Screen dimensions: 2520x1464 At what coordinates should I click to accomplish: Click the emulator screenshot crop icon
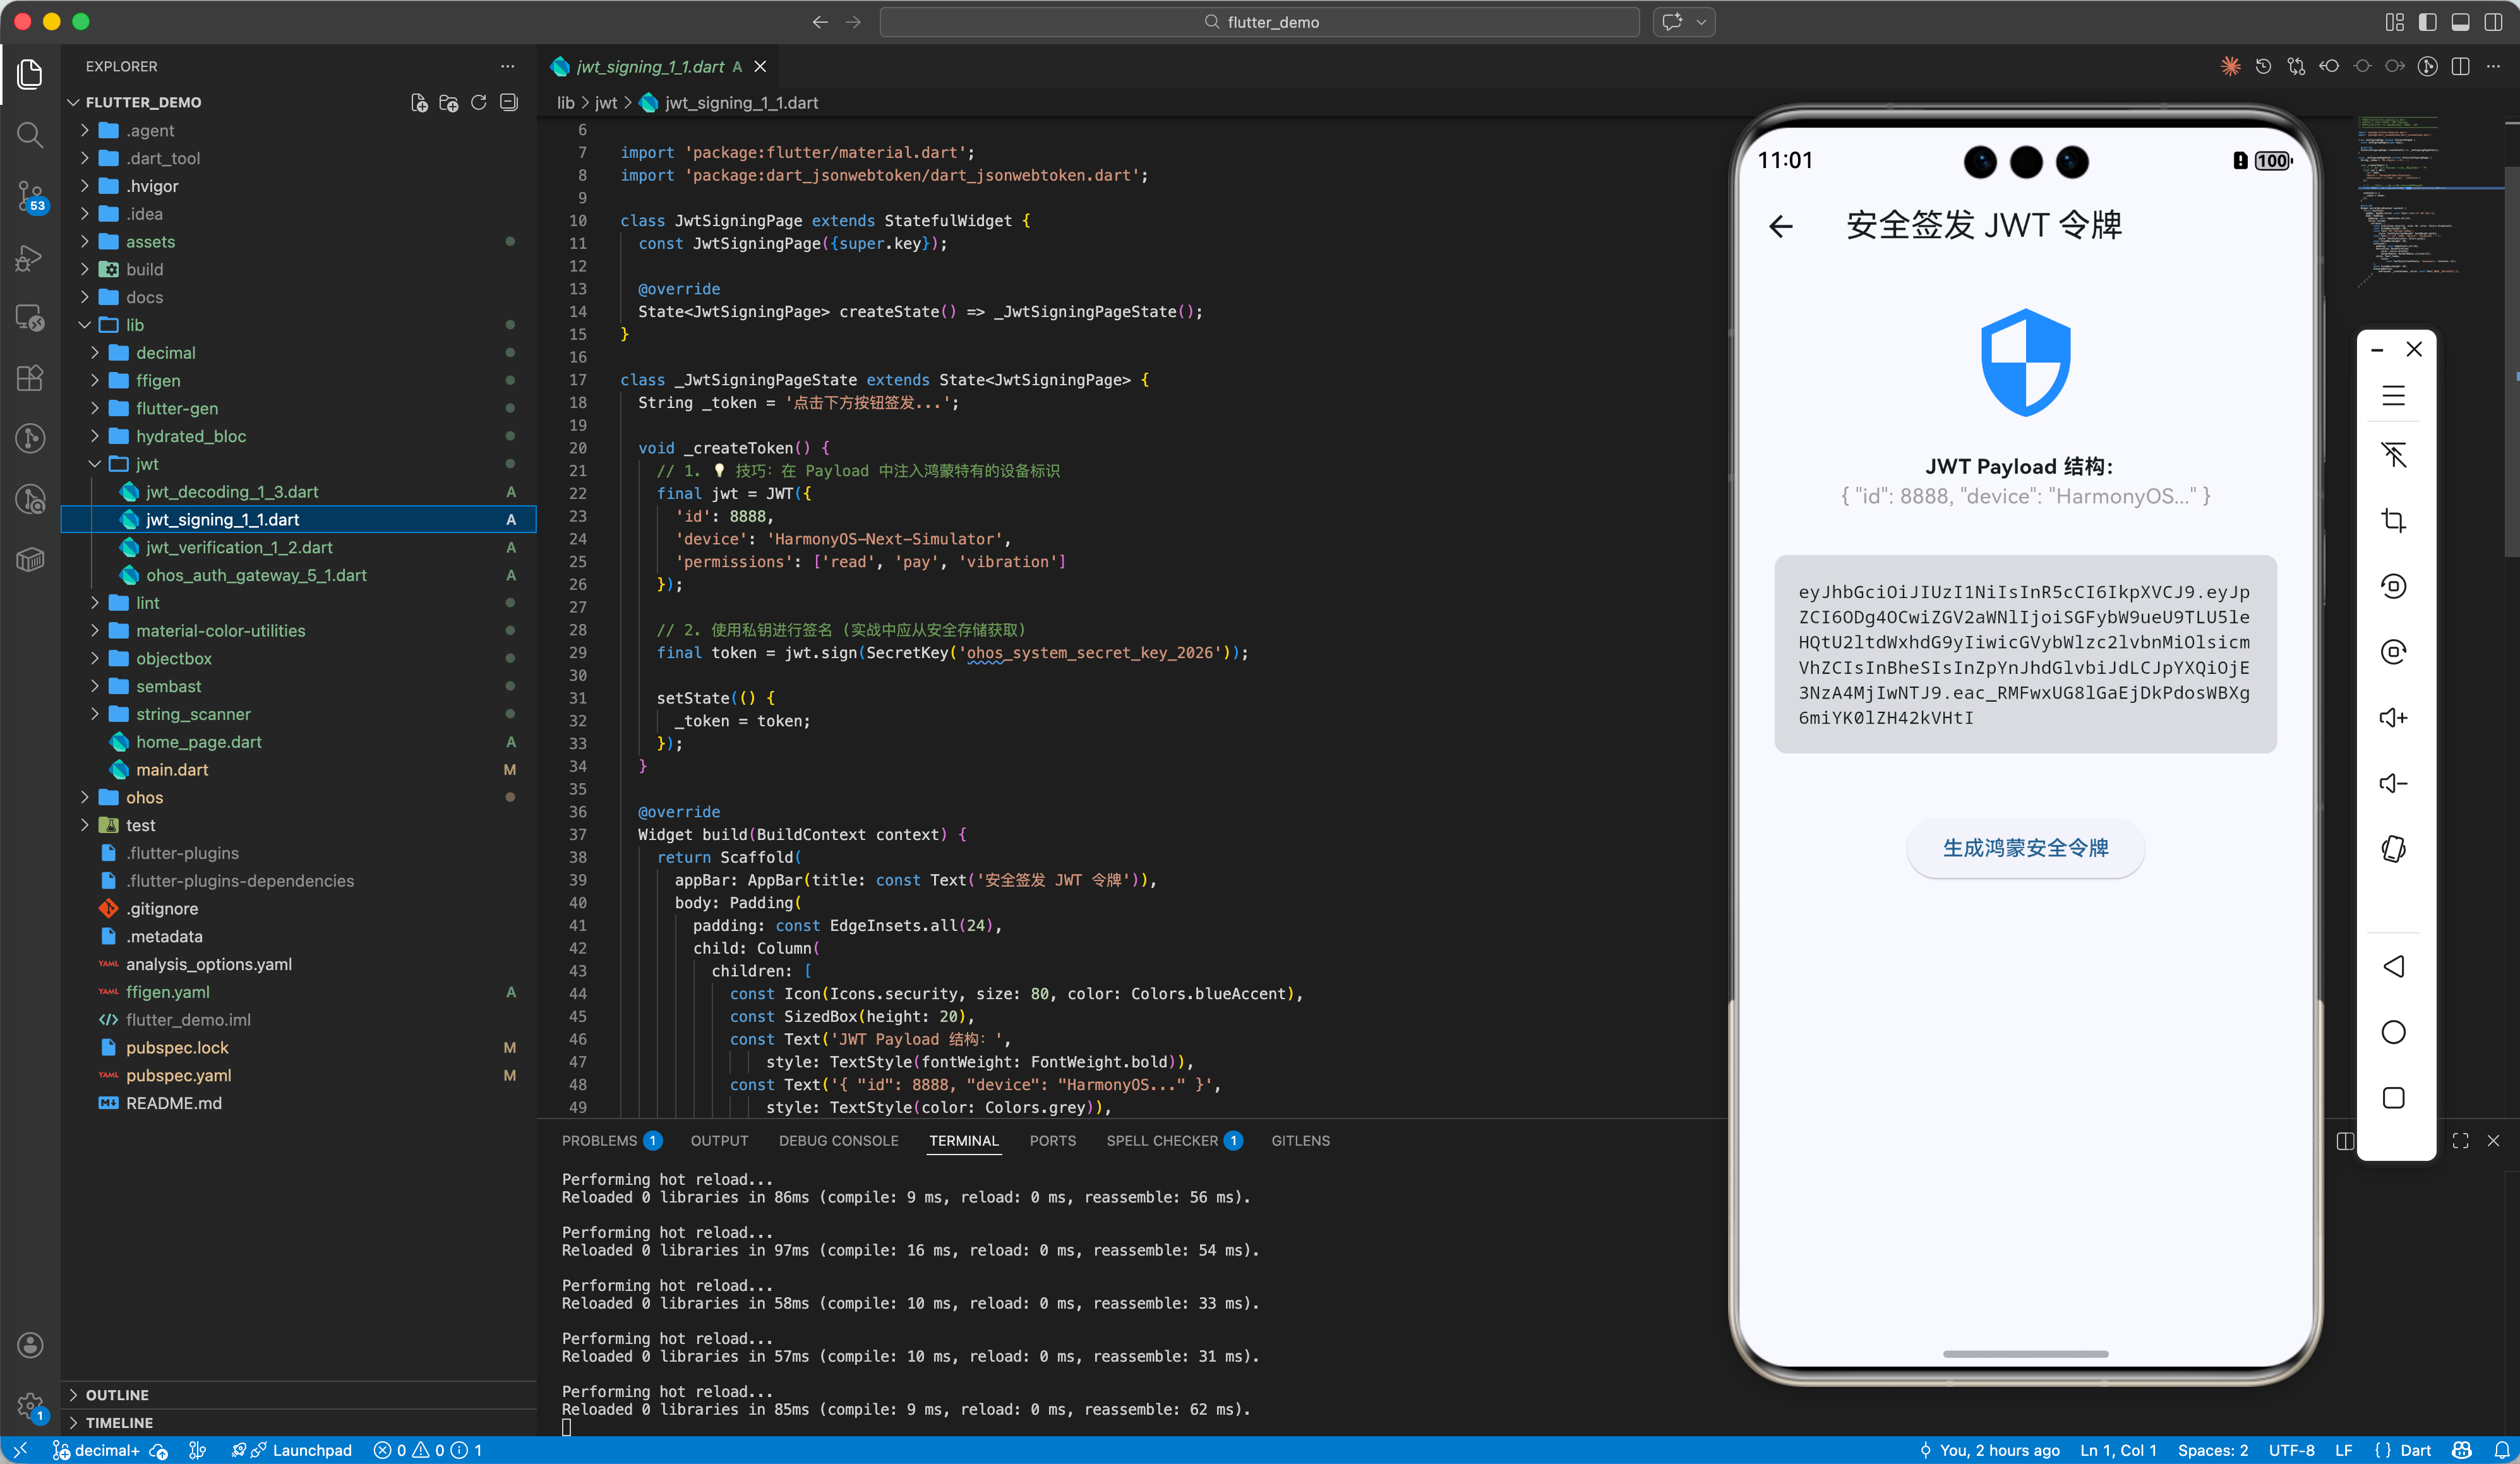pyautogui.click(x=2393, y=520)
